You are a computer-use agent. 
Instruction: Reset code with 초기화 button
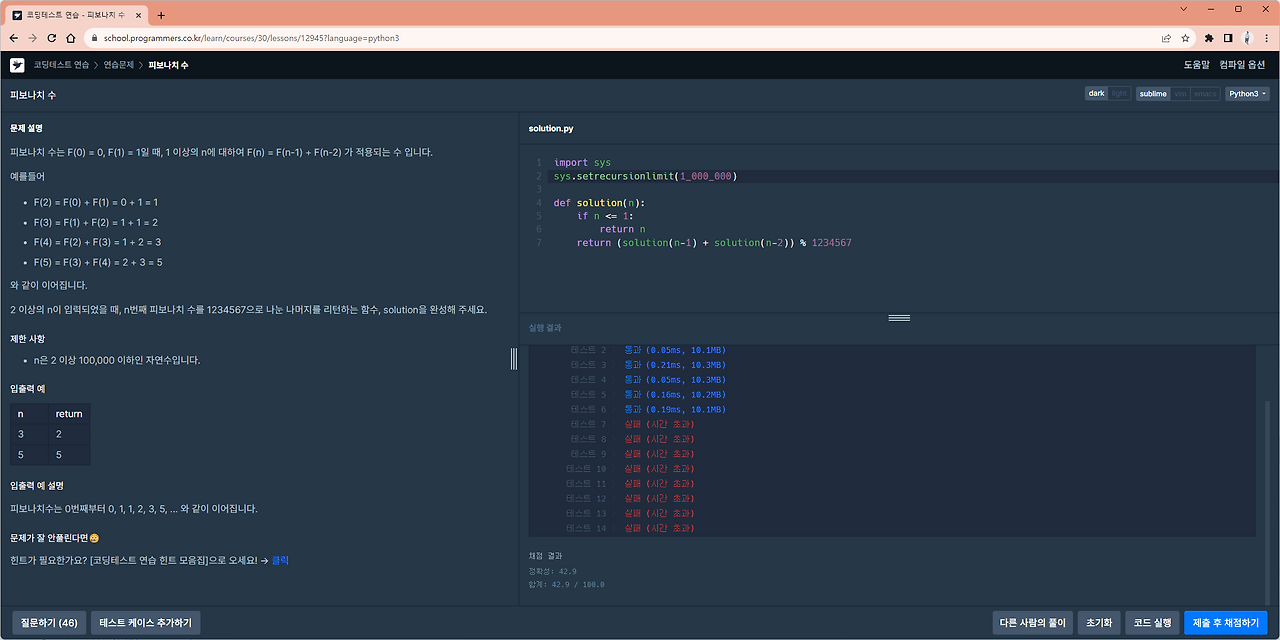(1099, 623)
